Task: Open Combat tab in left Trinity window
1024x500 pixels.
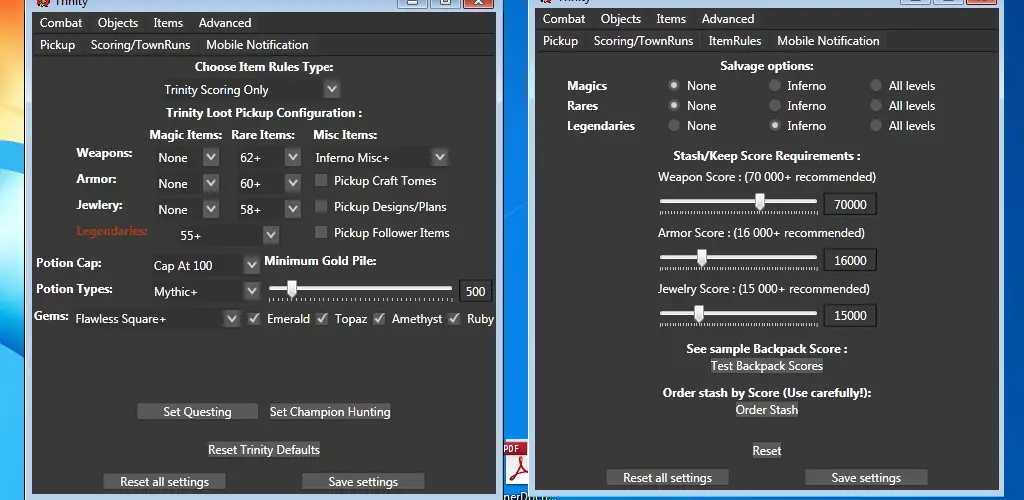Action: coord(61,23)
